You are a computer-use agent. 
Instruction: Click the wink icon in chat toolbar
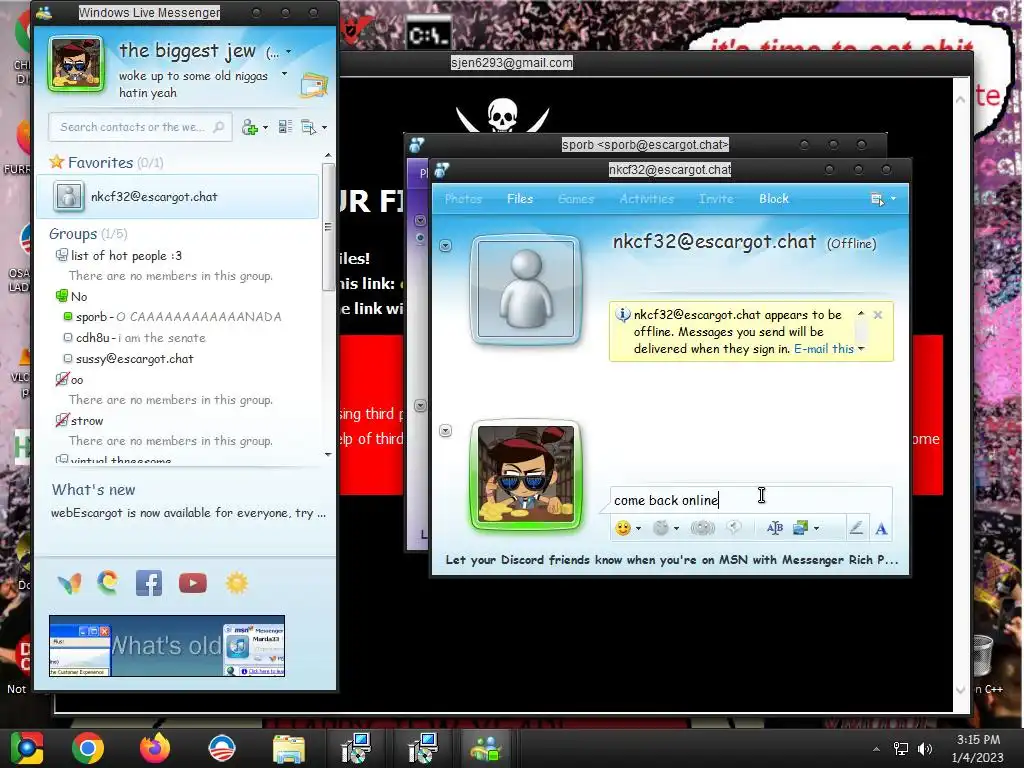click(661, 528)
